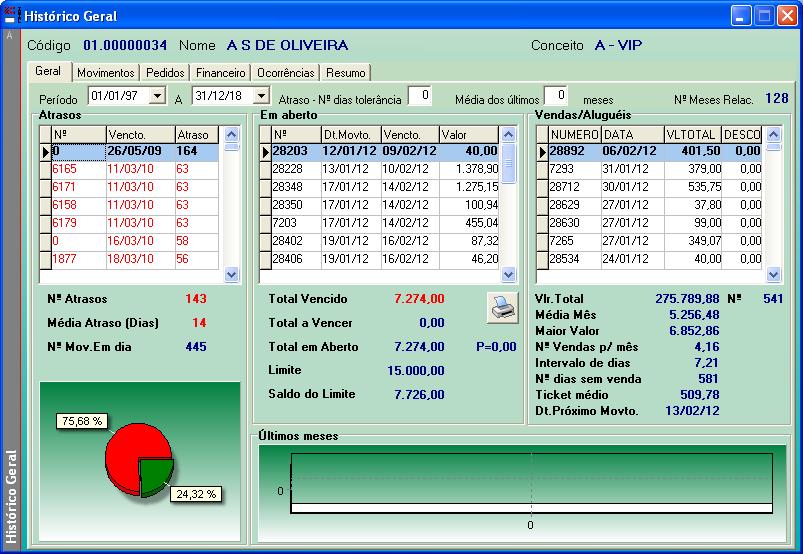Click the Histórico Geral title bar icon
The height and width of the screenshot is (554, 803).
click(x=10, y=16)
